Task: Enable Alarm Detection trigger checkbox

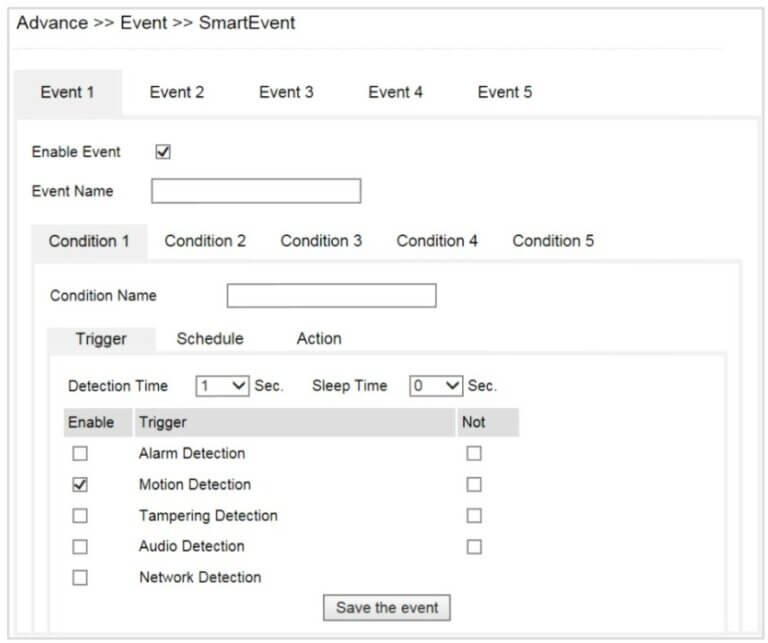Action: (x=80, y=454)
